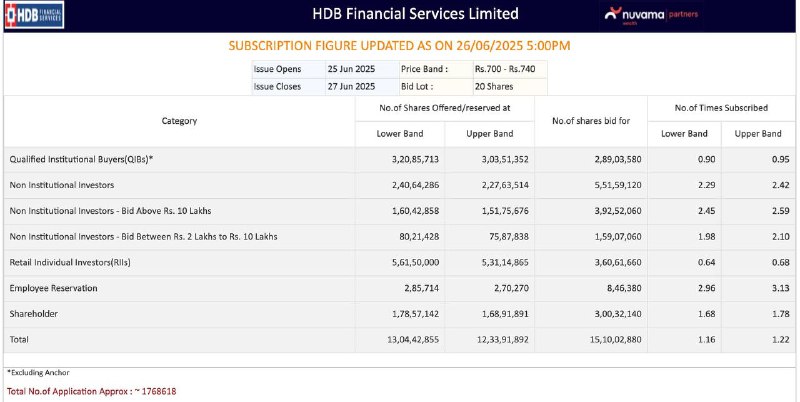Viewport: 800px width, 402px height.
Task: Click Total lower band '13,04,42,855'
Action: point(413,340)
